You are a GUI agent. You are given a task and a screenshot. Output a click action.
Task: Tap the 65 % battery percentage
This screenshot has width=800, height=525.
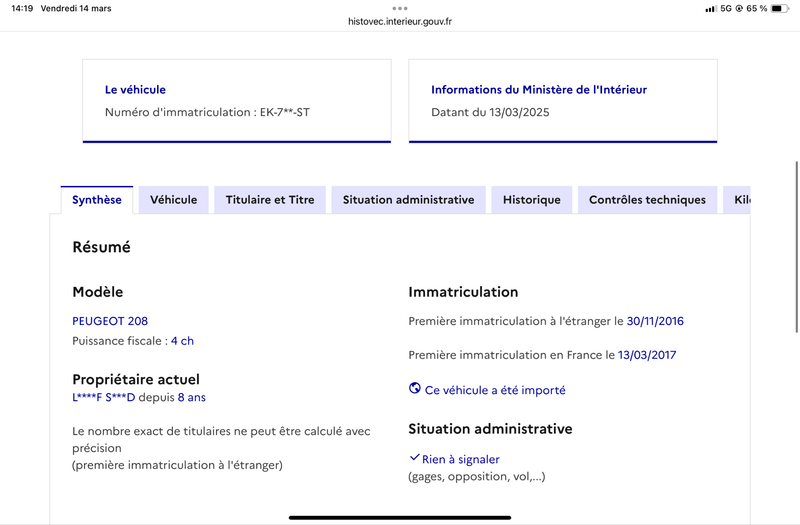tap(757, 9)
